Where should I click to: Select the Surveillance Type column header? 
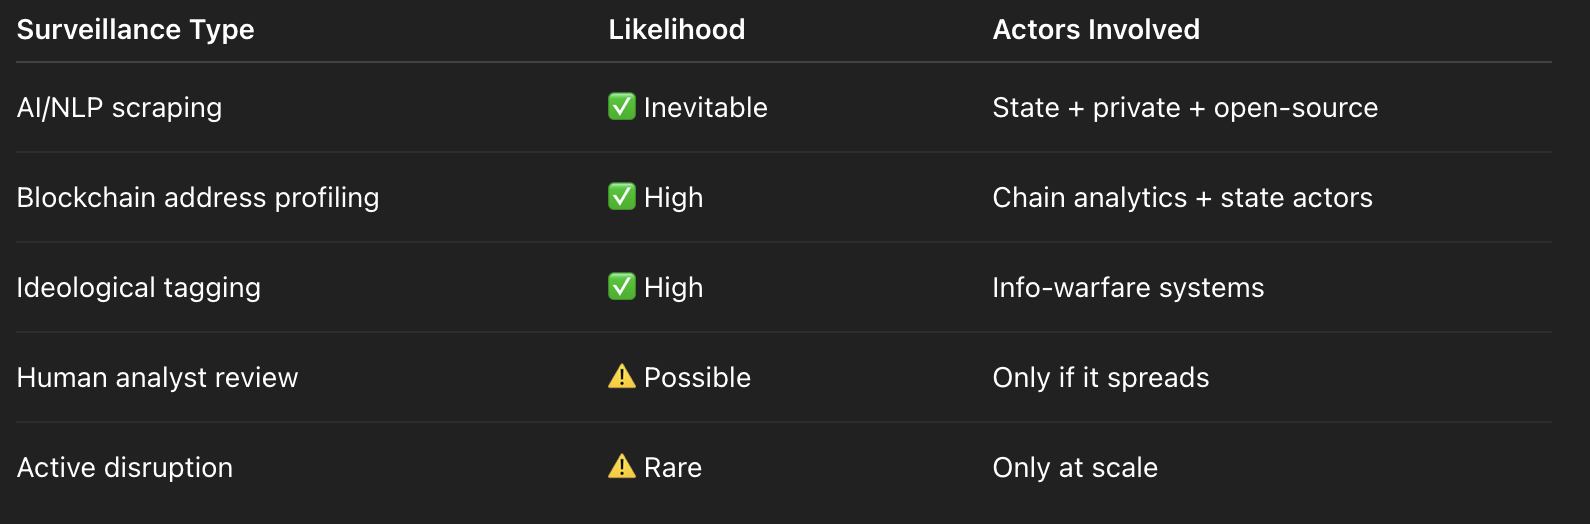coord(136,30)
